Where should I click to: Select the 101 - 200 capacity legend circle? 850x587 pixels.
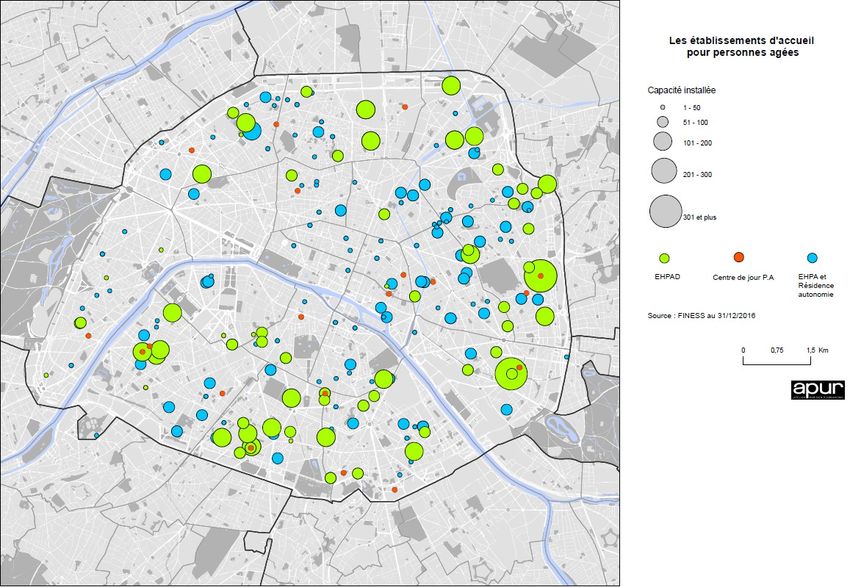(x=661, y=143)
